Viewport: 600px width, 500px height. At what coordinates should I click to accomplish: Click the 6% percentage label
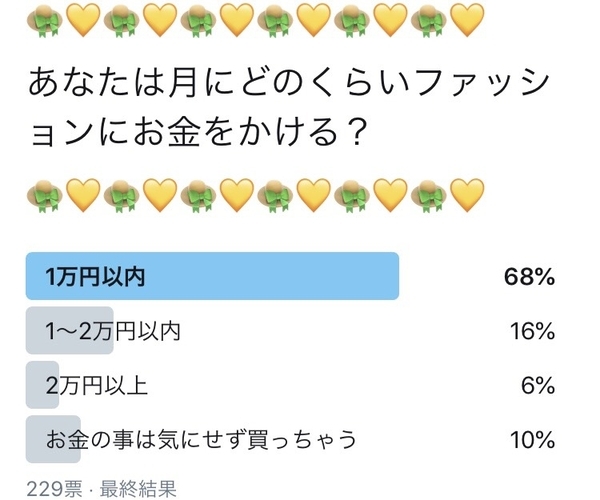click(x=537, y=385)
